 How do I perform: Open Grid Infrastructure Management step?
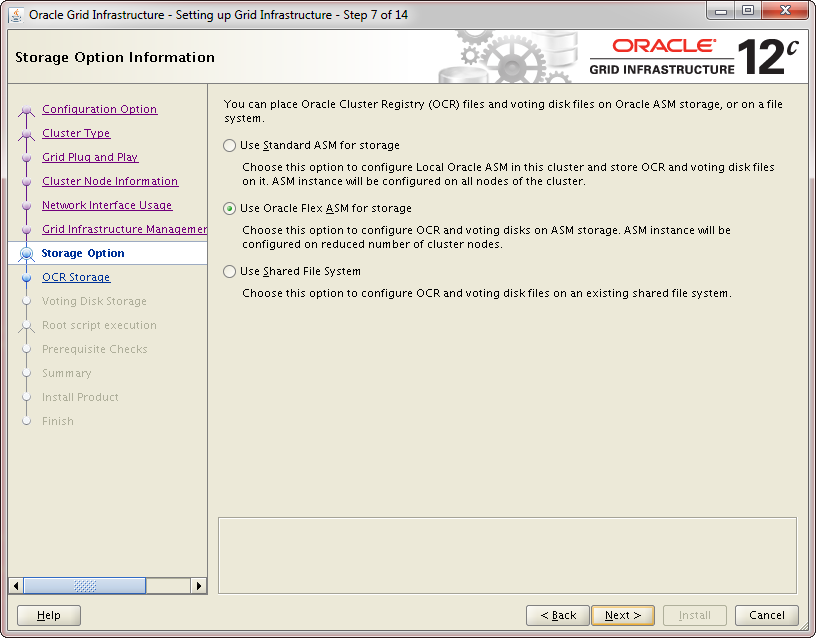coord(124,230)
